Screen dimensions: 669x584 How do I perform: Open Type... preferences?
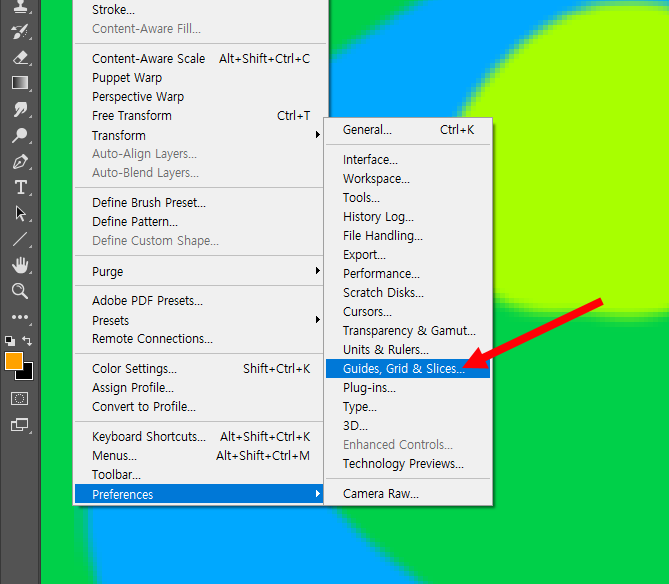coord(408,406)
